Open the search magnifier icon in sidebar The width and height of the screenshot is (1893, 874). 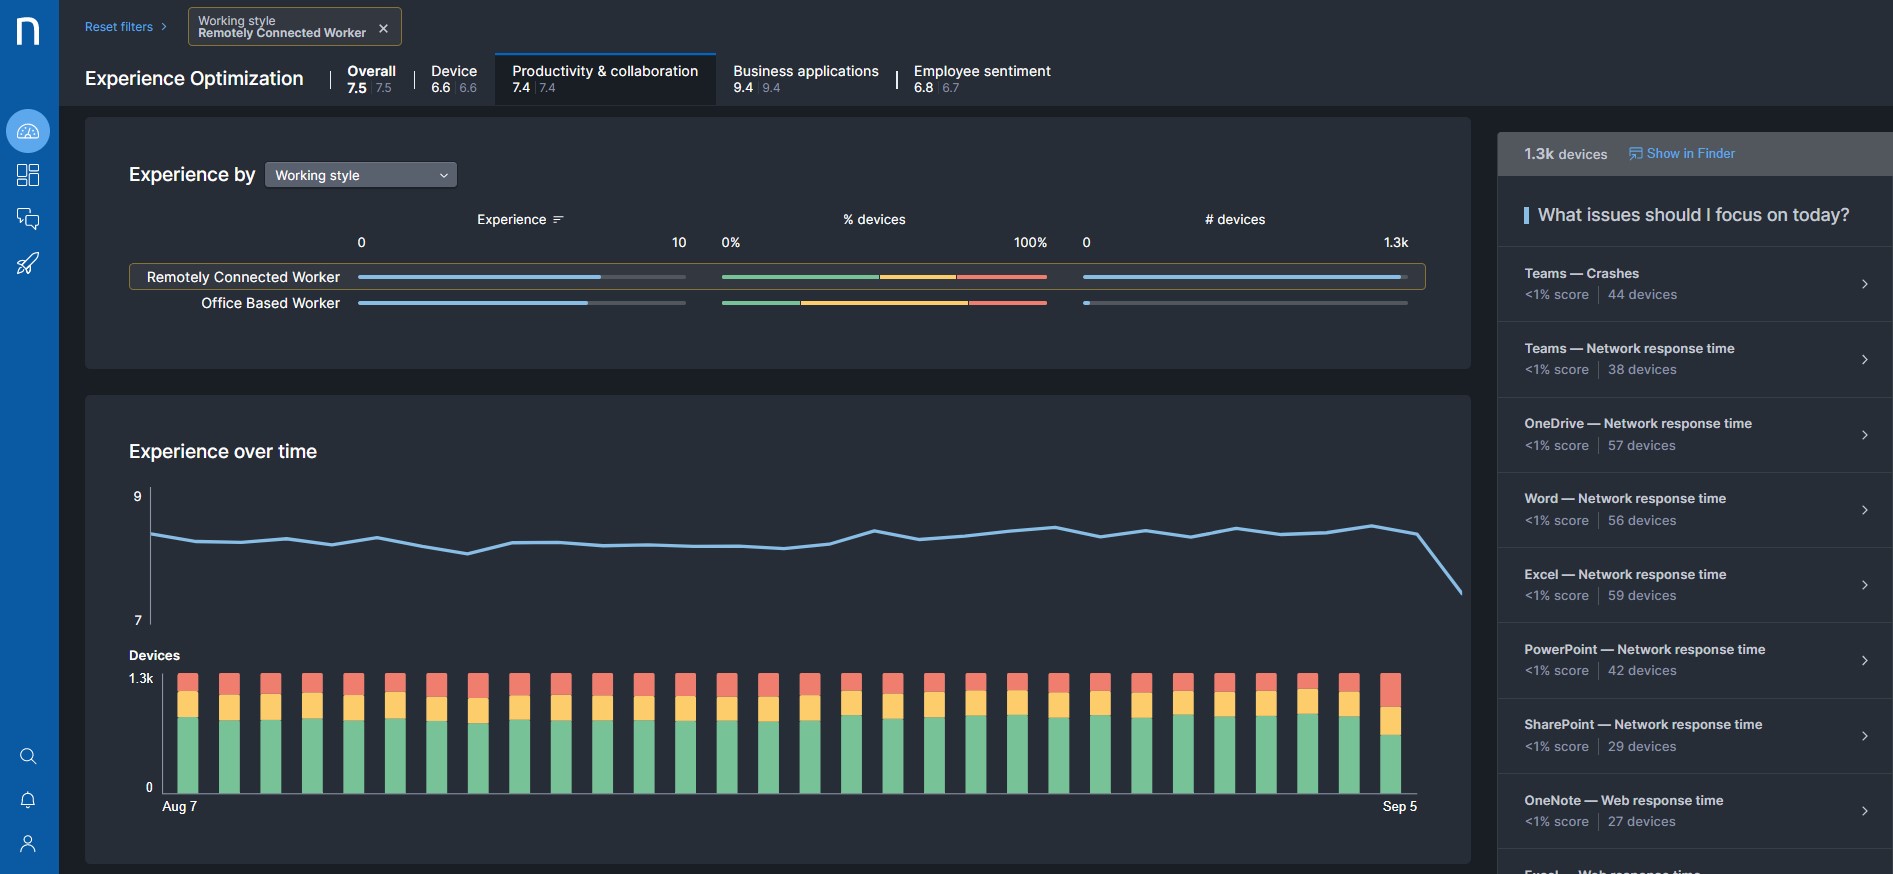click(x=28, y=756)
